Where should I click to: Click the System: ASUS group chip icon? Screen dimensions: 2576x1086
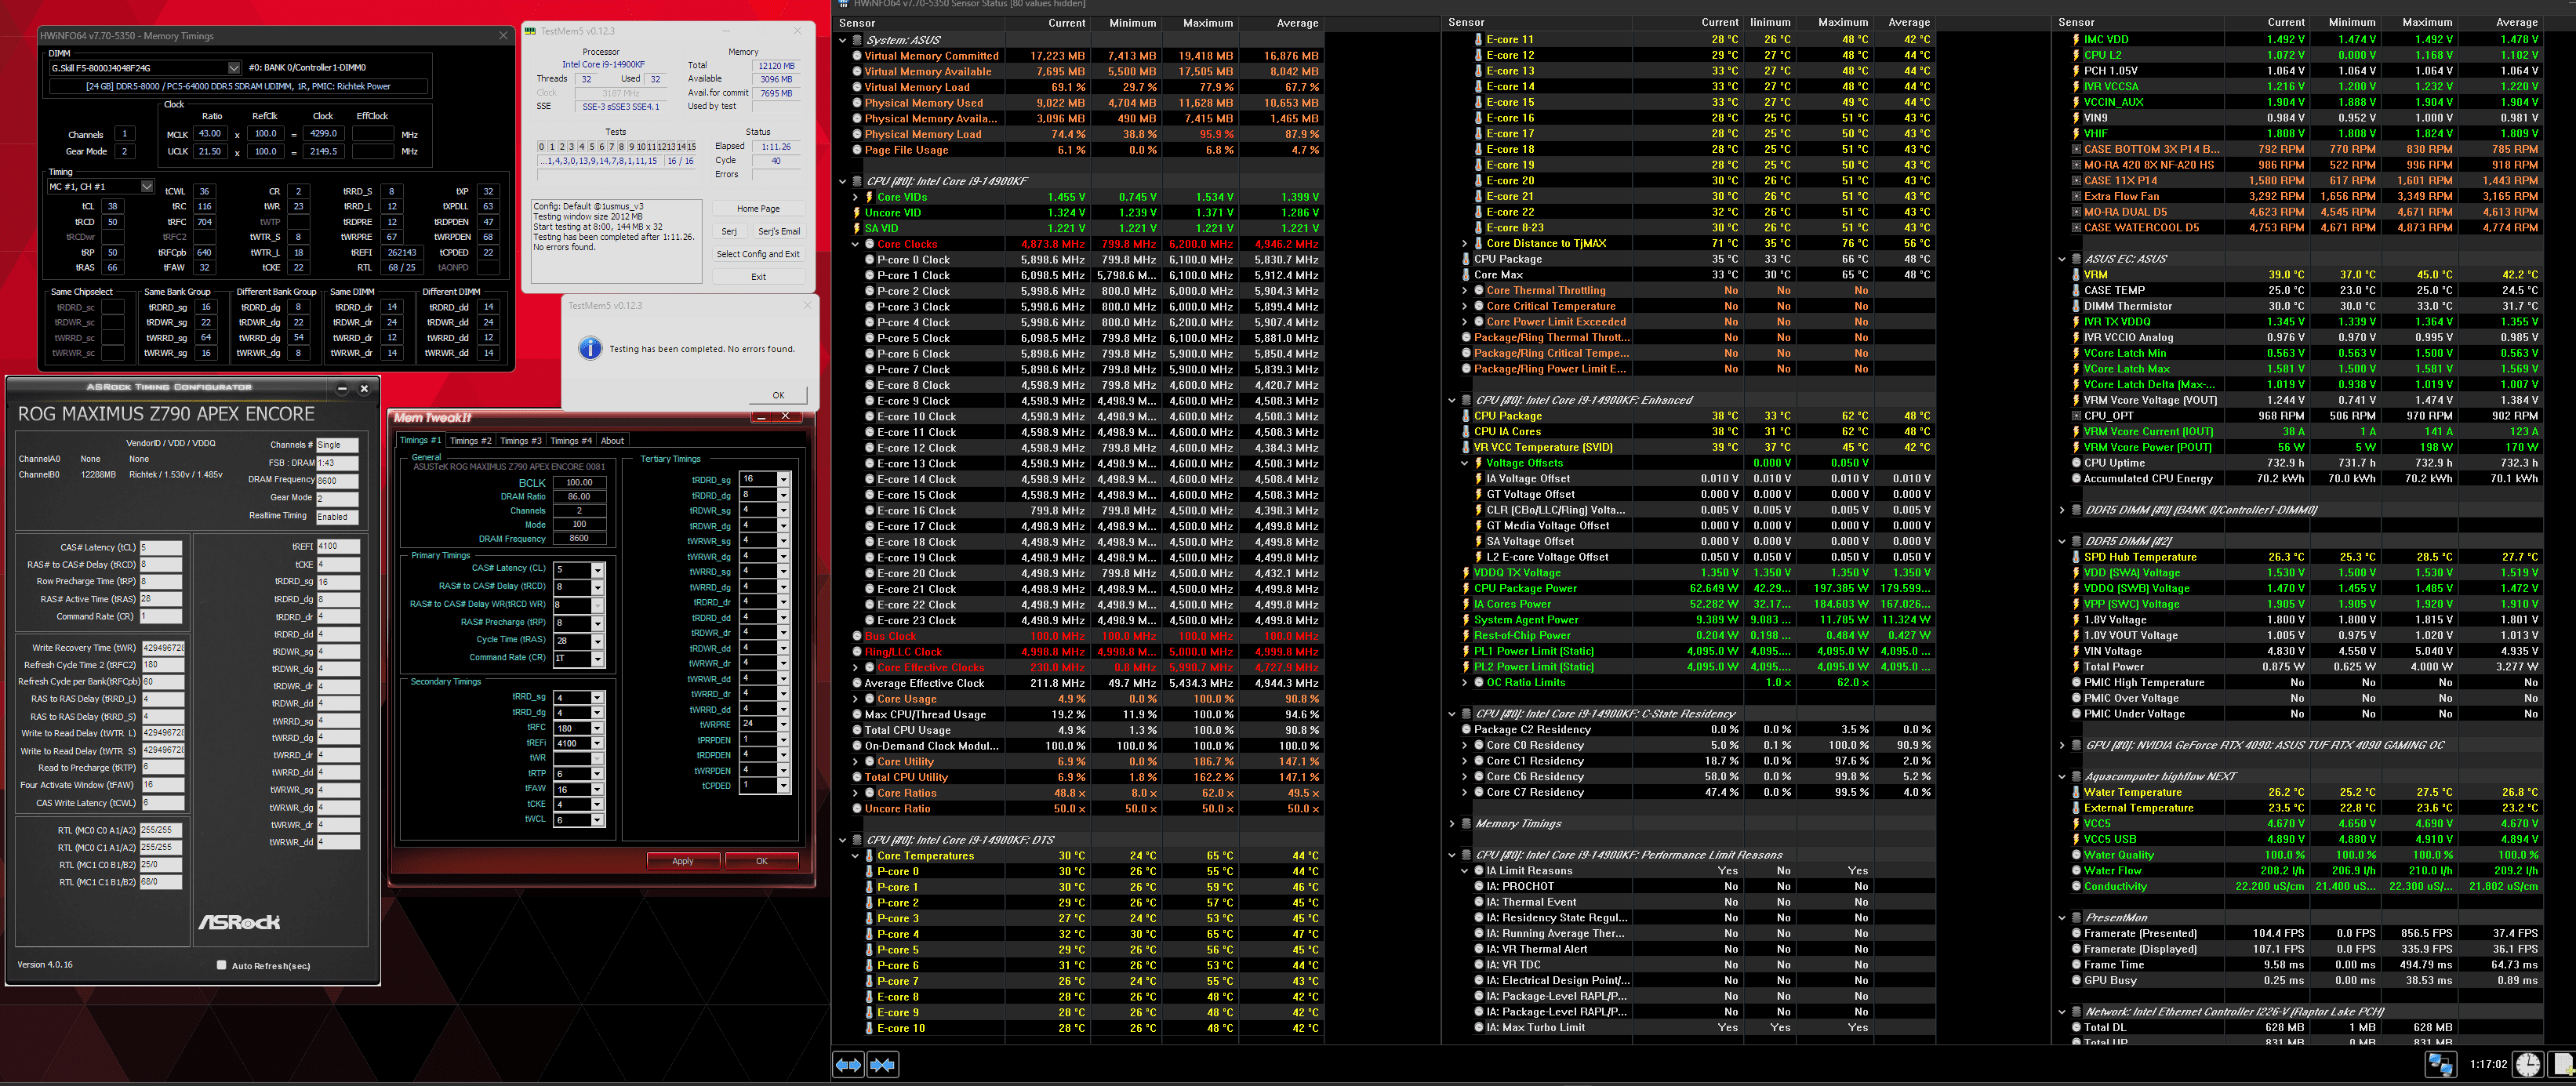[857, 40]
